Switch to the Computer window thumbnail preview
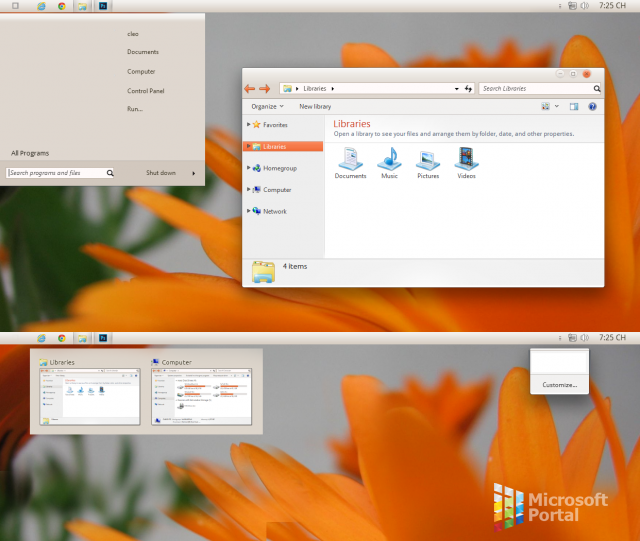Image resolution: width=640 pixels, height=541 pixels. pos(201,396)
